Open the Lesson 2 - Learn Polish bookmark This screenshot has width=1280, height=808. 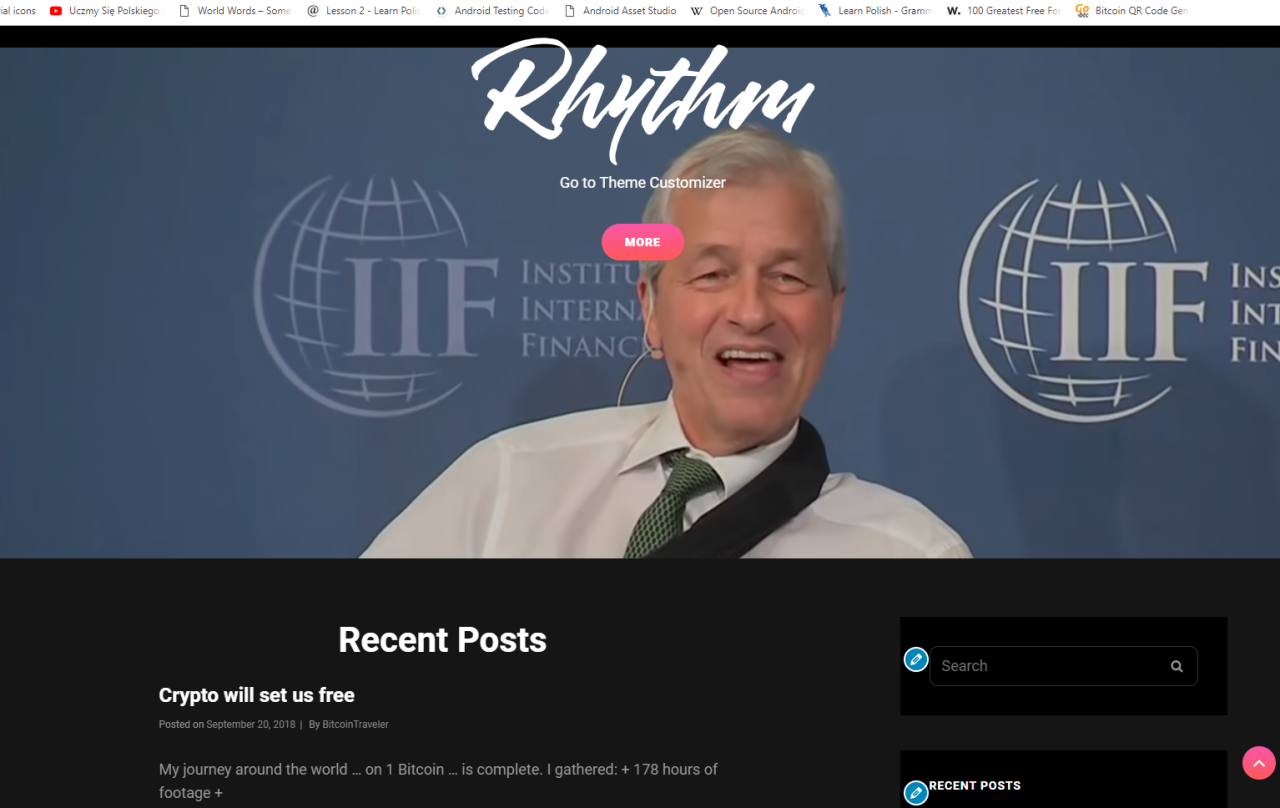(x=363, y=11)
